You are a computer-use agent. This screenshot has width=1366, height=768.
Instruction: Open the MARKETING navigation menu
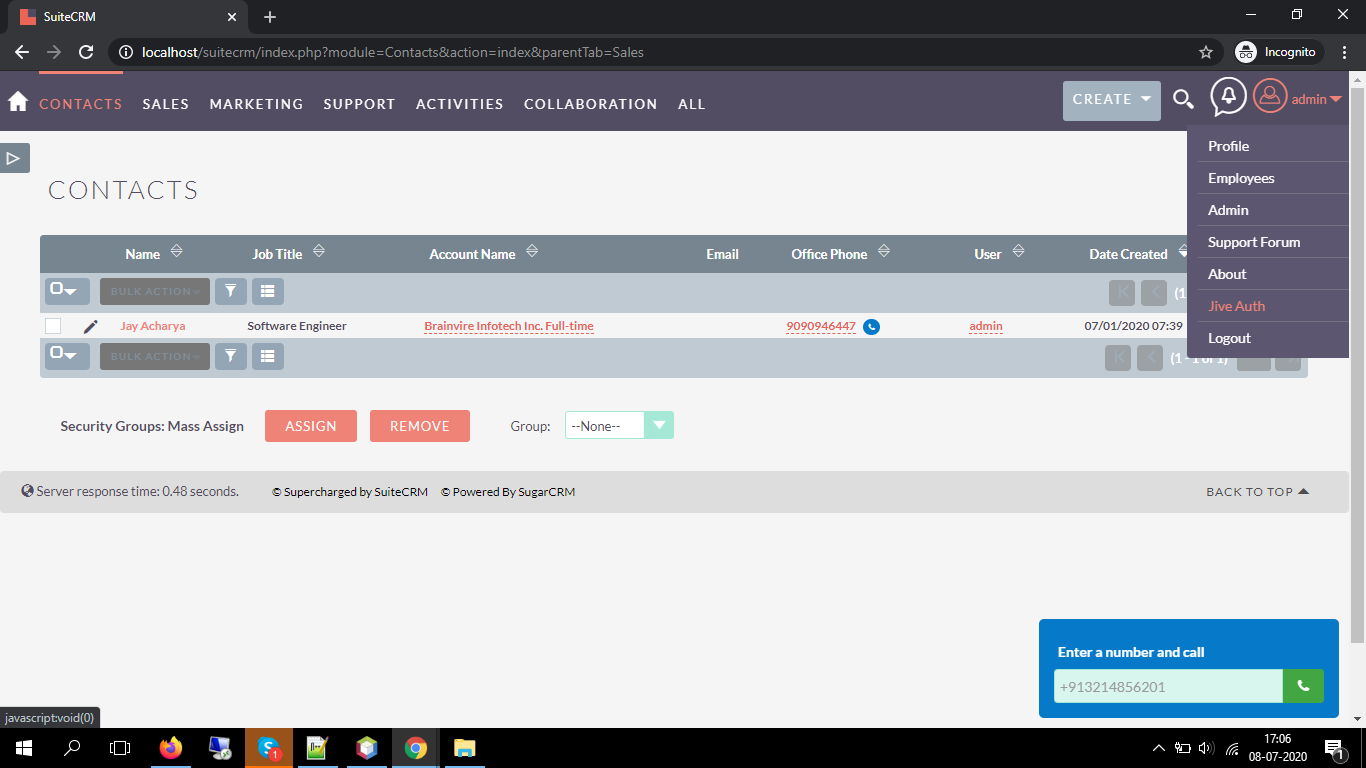pos(256,104)
